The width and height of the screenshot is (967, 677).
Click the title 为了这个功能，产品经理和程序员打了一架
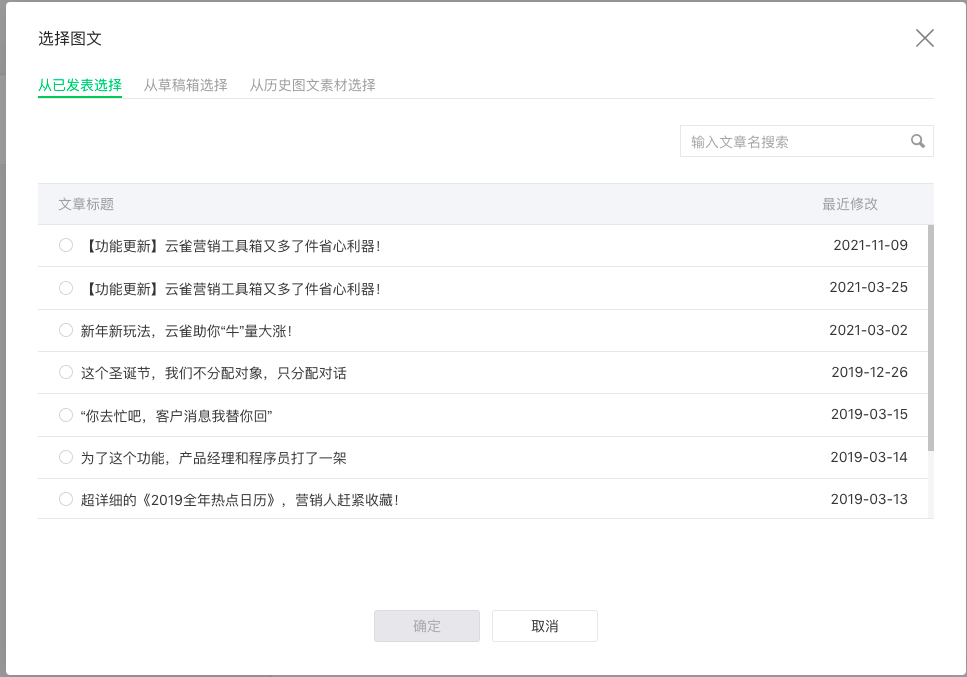click(x=213, y=458)
